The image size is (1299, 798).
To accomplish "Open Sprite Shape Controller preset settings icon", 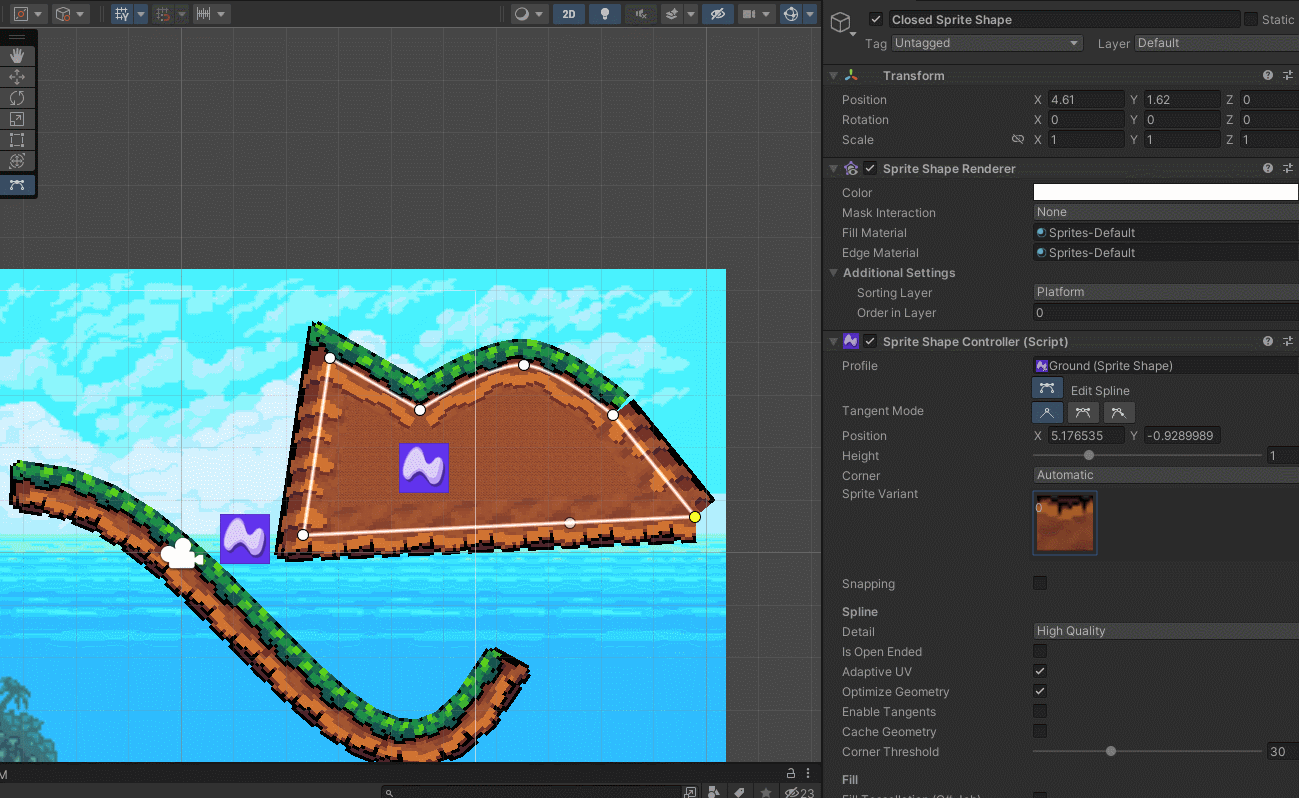I will pyautogui.click(x=1288, y=341).
